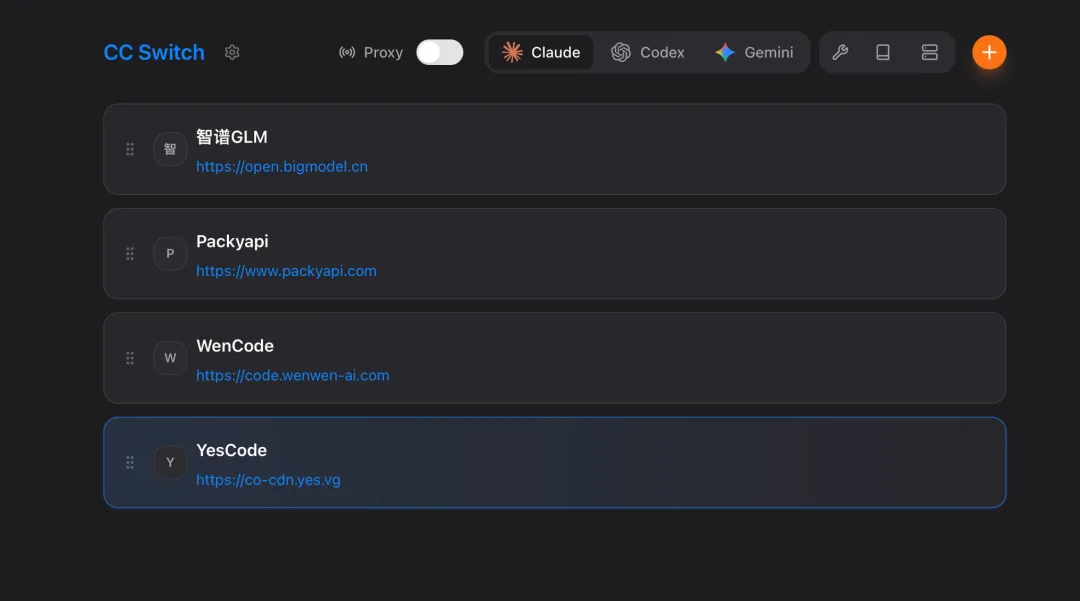The width and height of the screenshot is (1080, 601).
Task: Open the https://code.wenwen-ai.com link
Action: point(293,375)
